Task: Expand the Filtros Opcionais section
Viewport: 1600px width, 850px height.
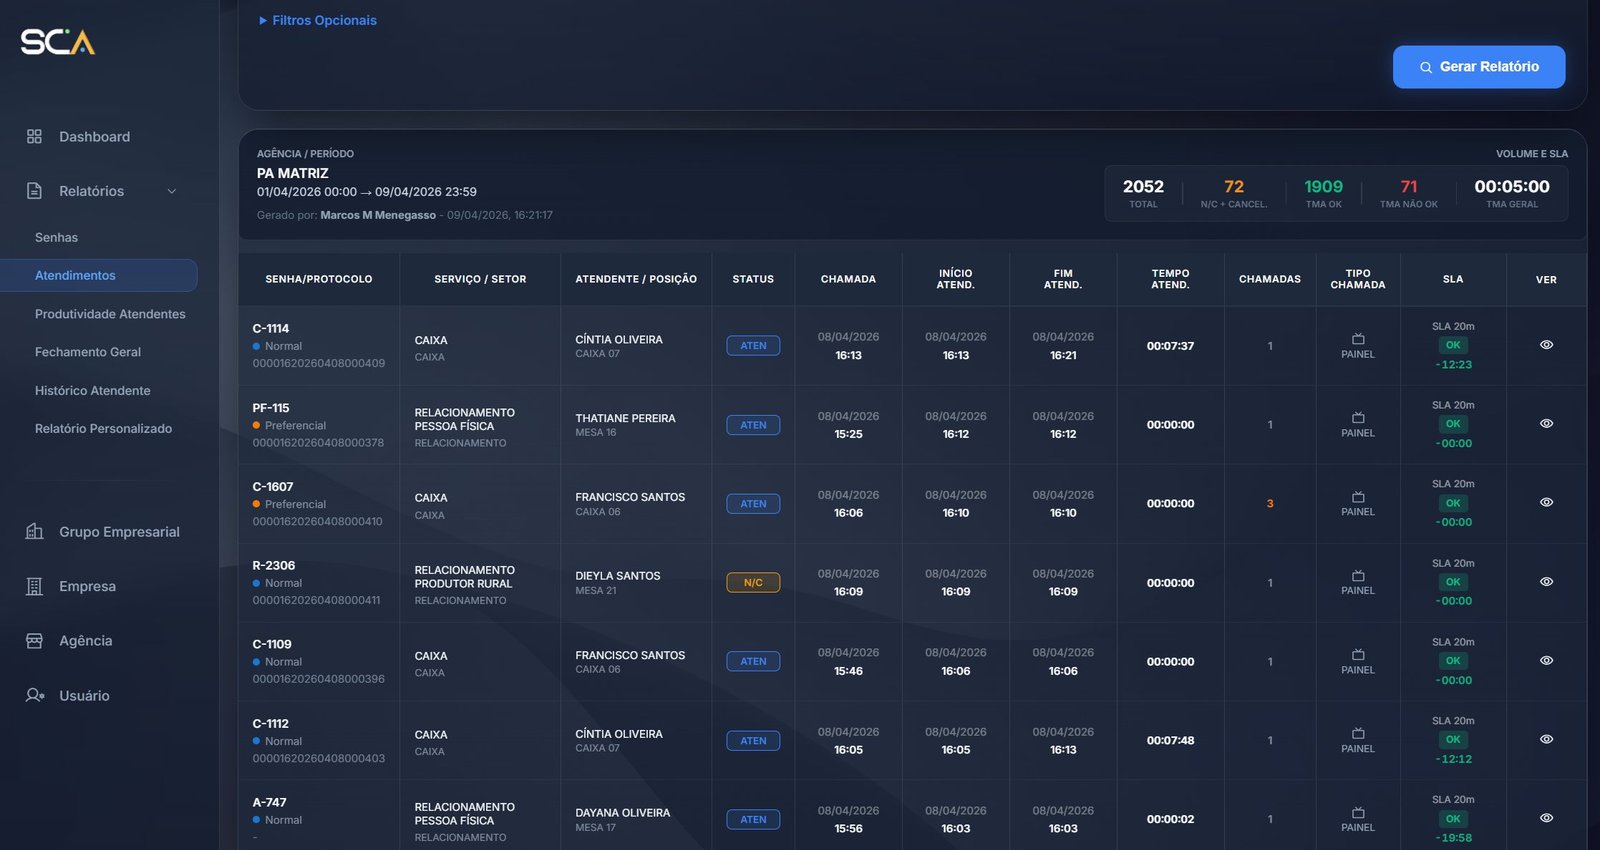Action: pyautogui.click(x=318, y=20)
